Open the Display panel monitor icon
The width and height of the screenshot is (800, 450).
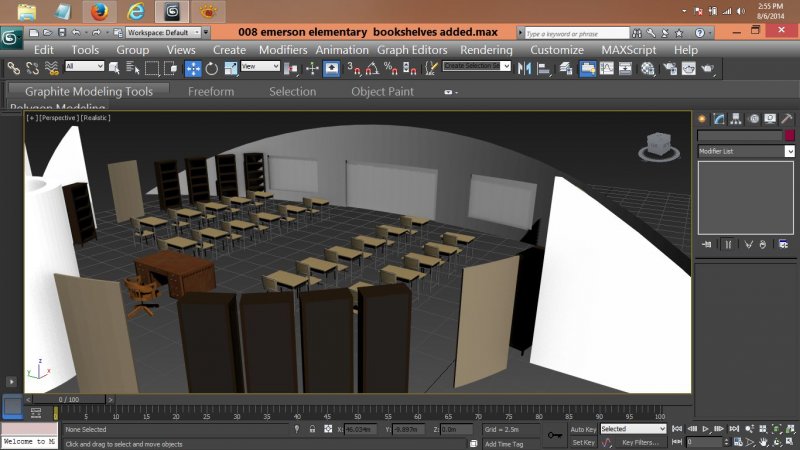click(770, 119)
